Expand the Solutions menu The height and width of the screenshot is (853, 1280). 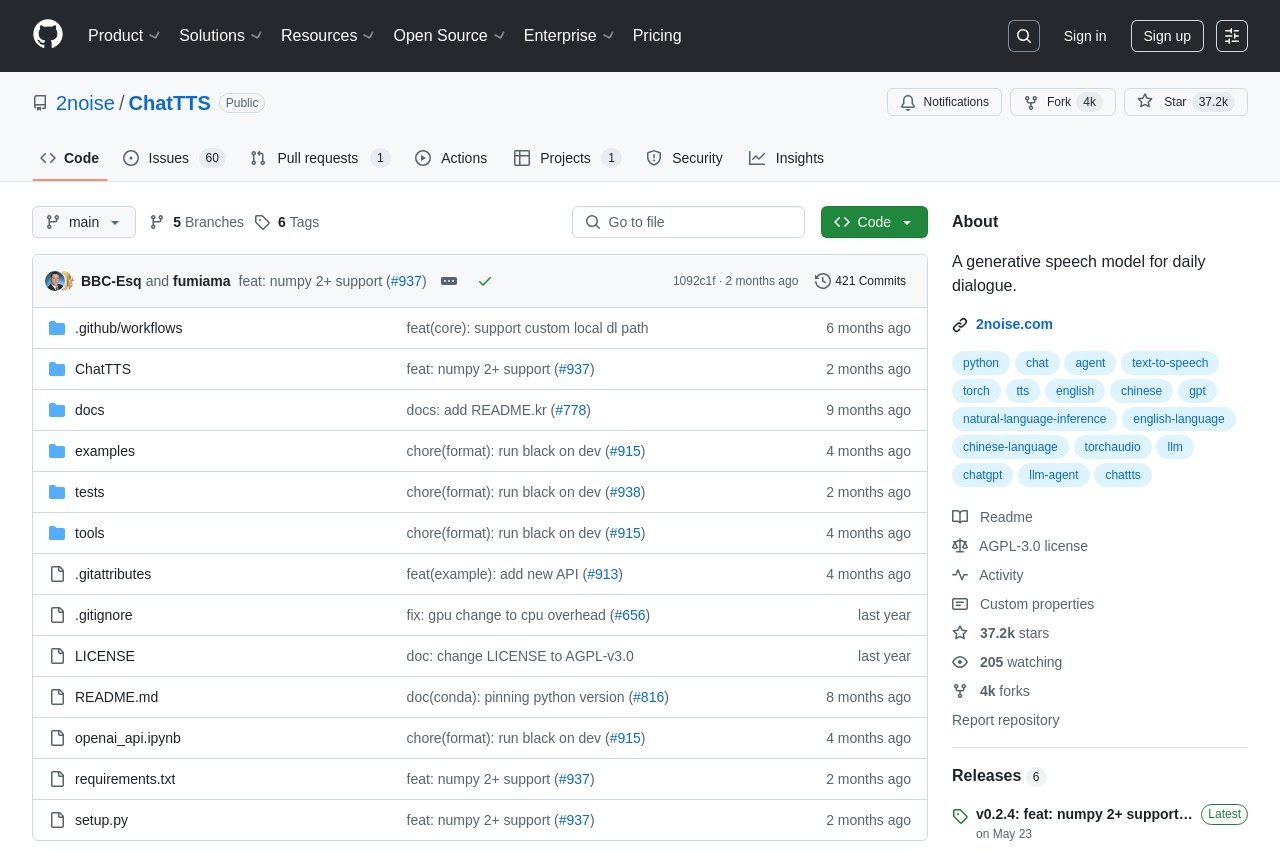[221, 36]
